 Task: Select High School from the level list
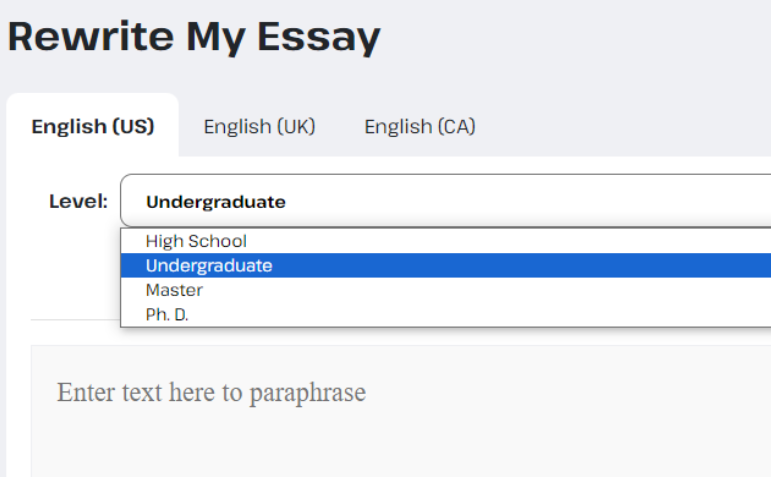[x=196, y=241]
